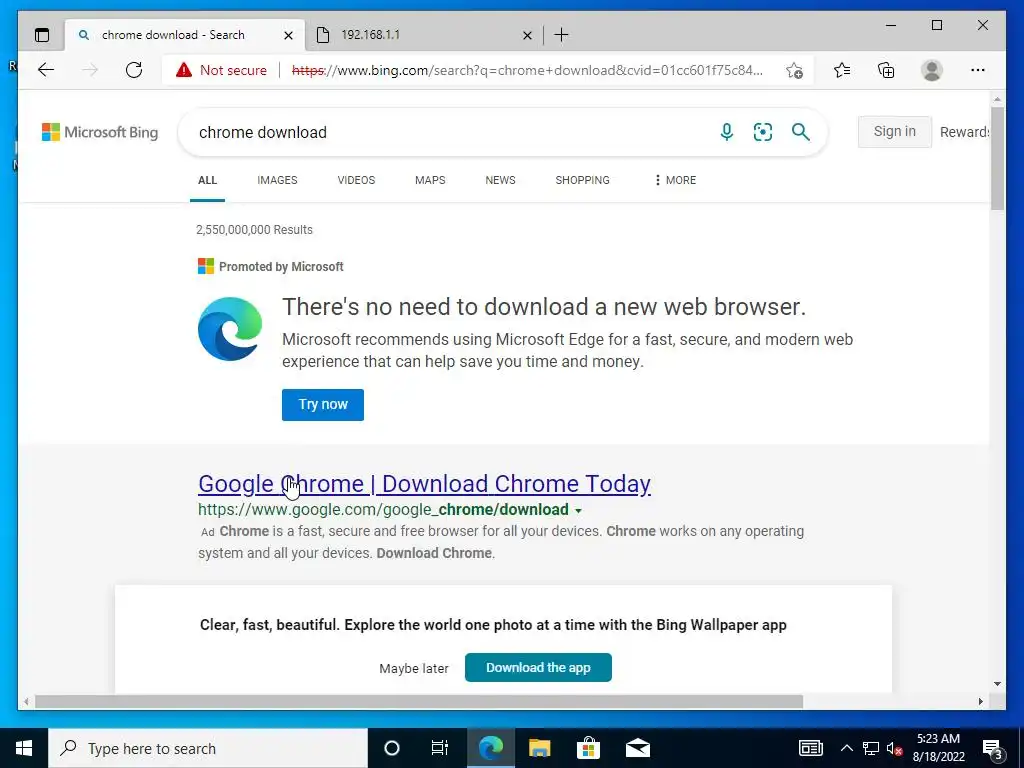Click the Not secure warning icon

[184, 70]
